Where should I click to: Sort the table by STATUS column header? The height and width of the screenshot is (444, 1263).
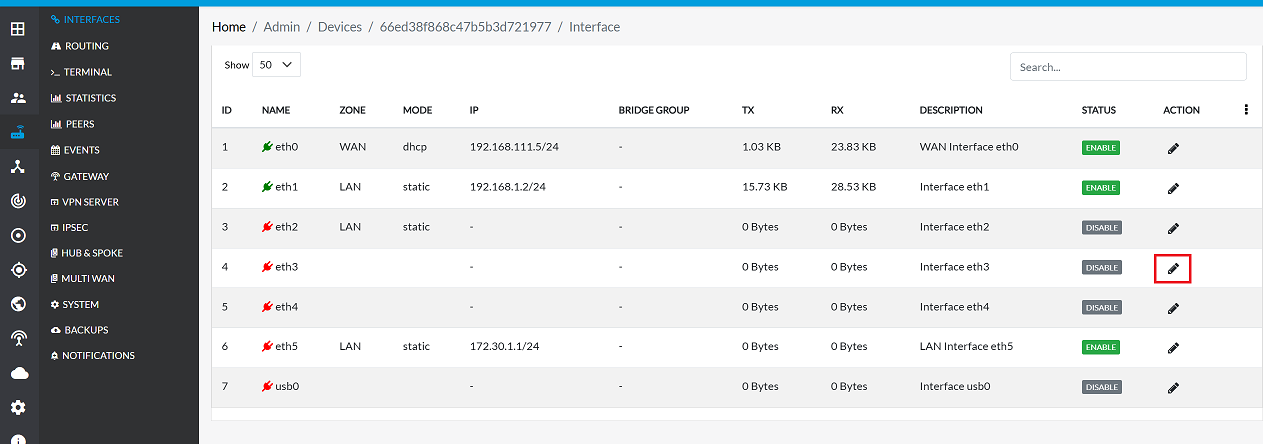(1098, 110)
